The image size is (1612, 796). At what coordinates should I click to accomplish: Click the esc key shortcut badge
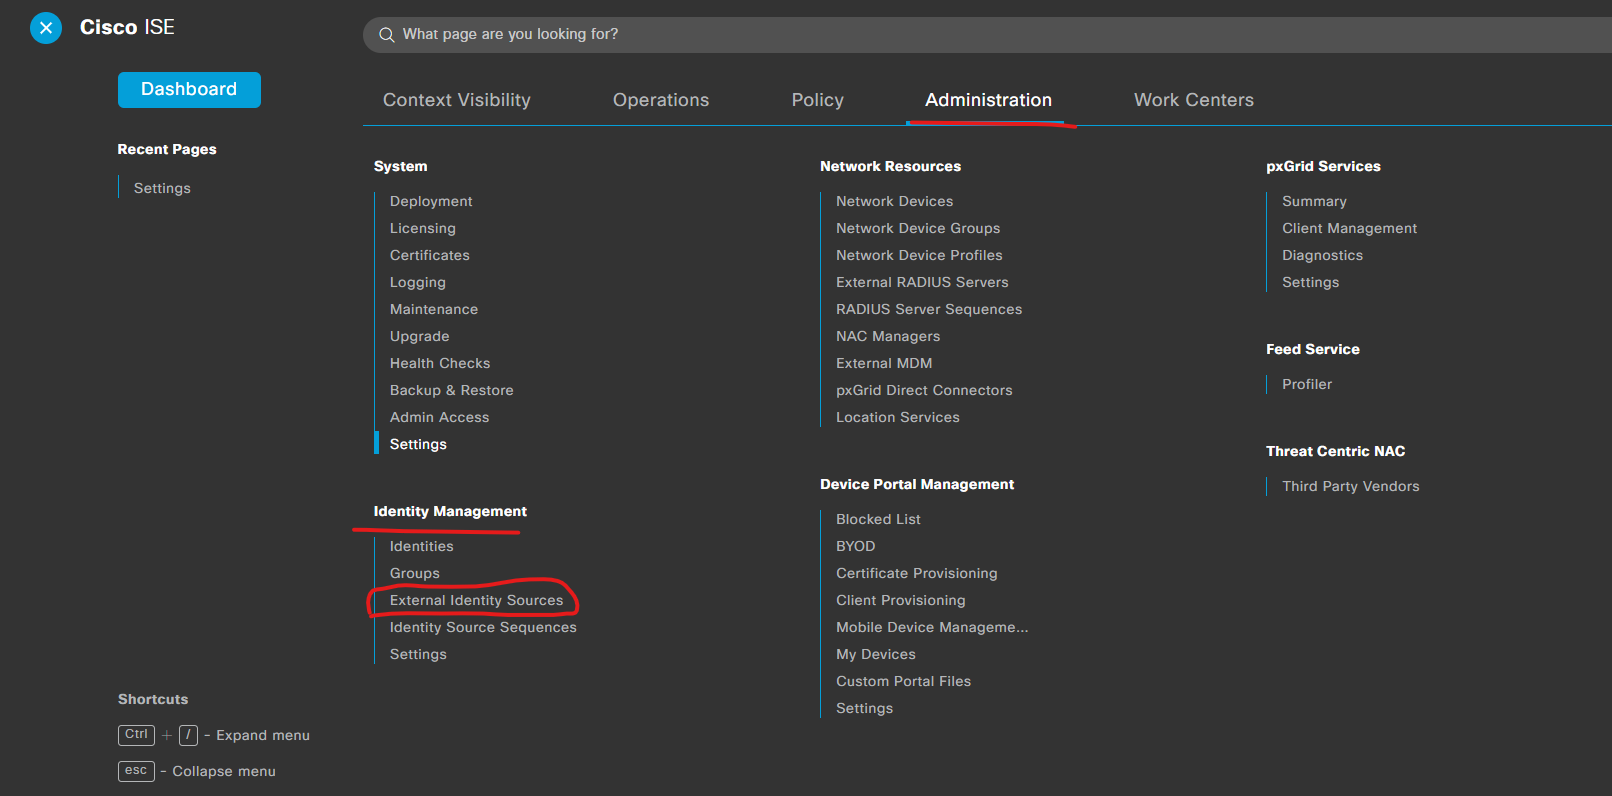[x=136, y=771]
